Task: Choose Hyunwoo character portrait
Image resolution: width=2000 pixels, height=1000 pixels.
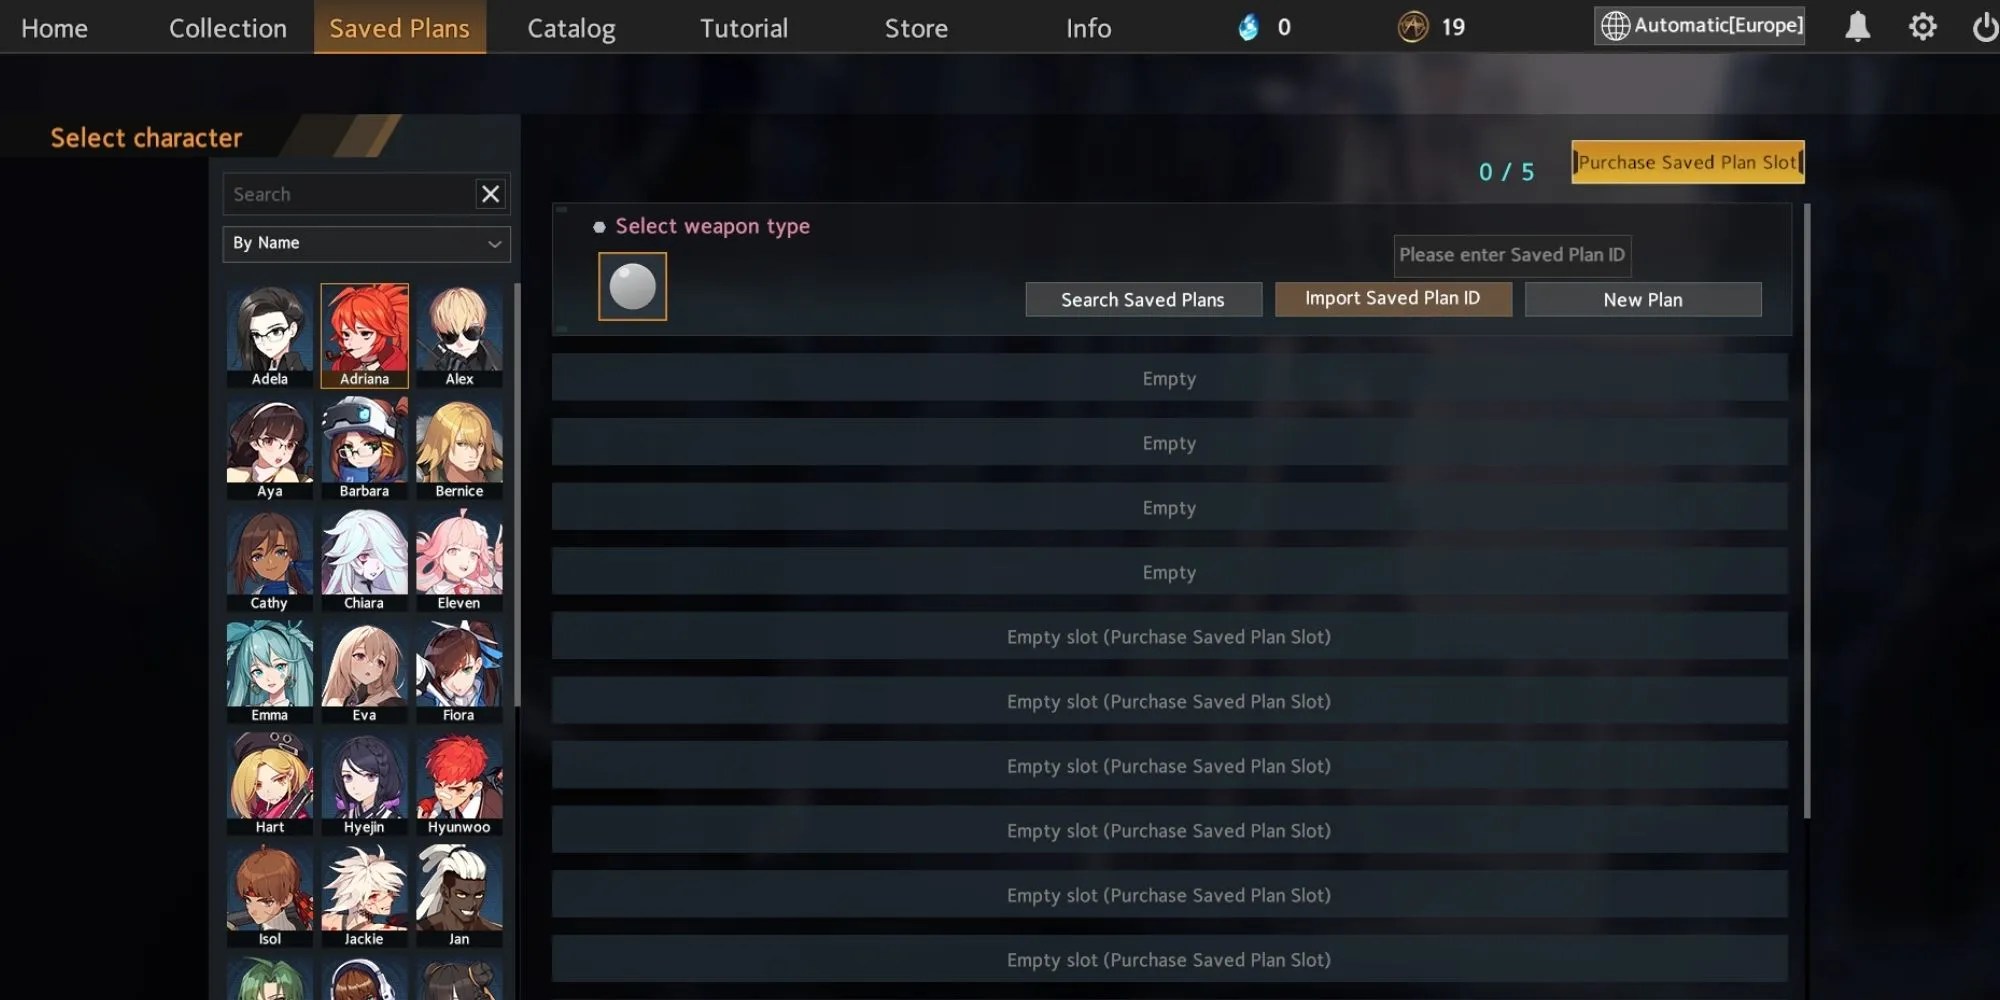Action: click(459, 784)
